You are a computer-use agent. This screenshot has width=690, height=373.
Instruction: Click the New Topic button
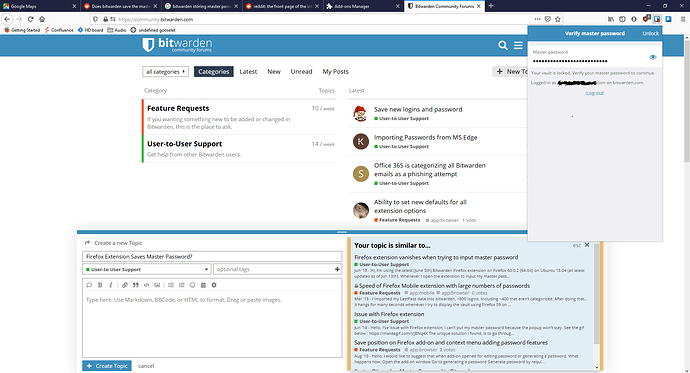click(510, 71)
